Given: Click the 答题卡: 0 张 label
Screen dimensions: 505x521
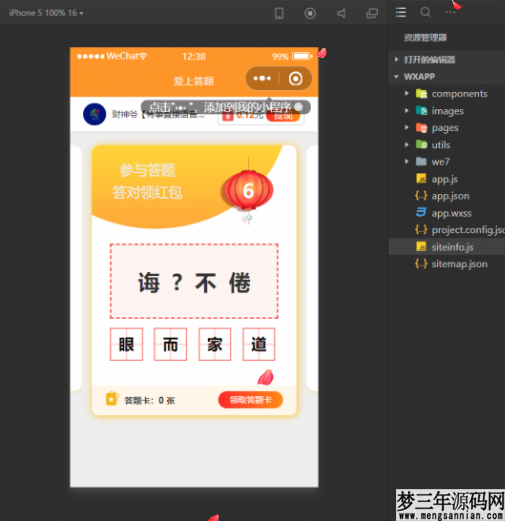Looking at the screenshot, I should coord(150,400).
